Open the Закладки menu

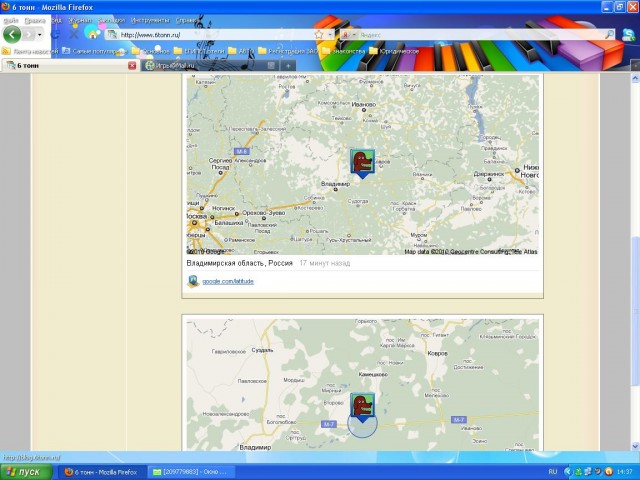click(x=111, y=20)
